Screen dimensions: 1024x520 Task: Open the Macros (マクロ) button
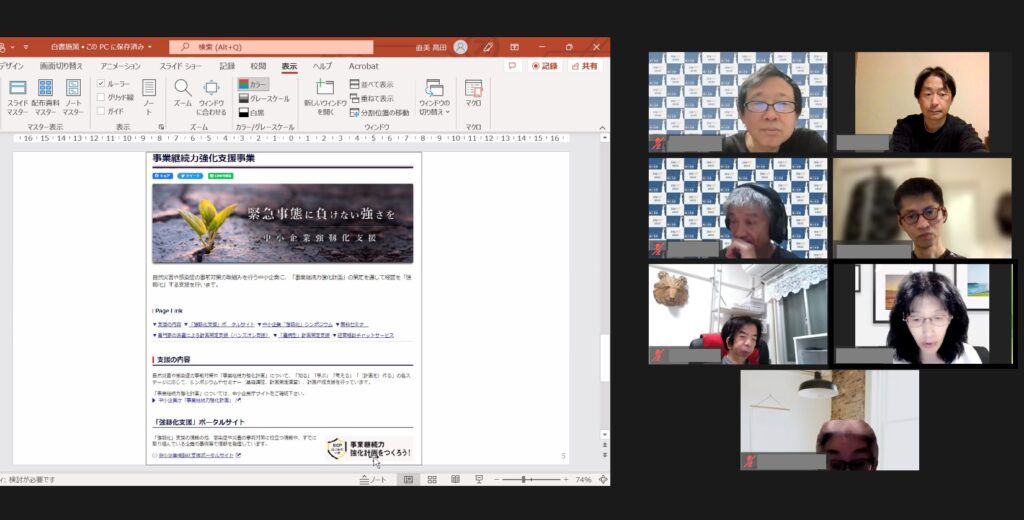point(473,93)
